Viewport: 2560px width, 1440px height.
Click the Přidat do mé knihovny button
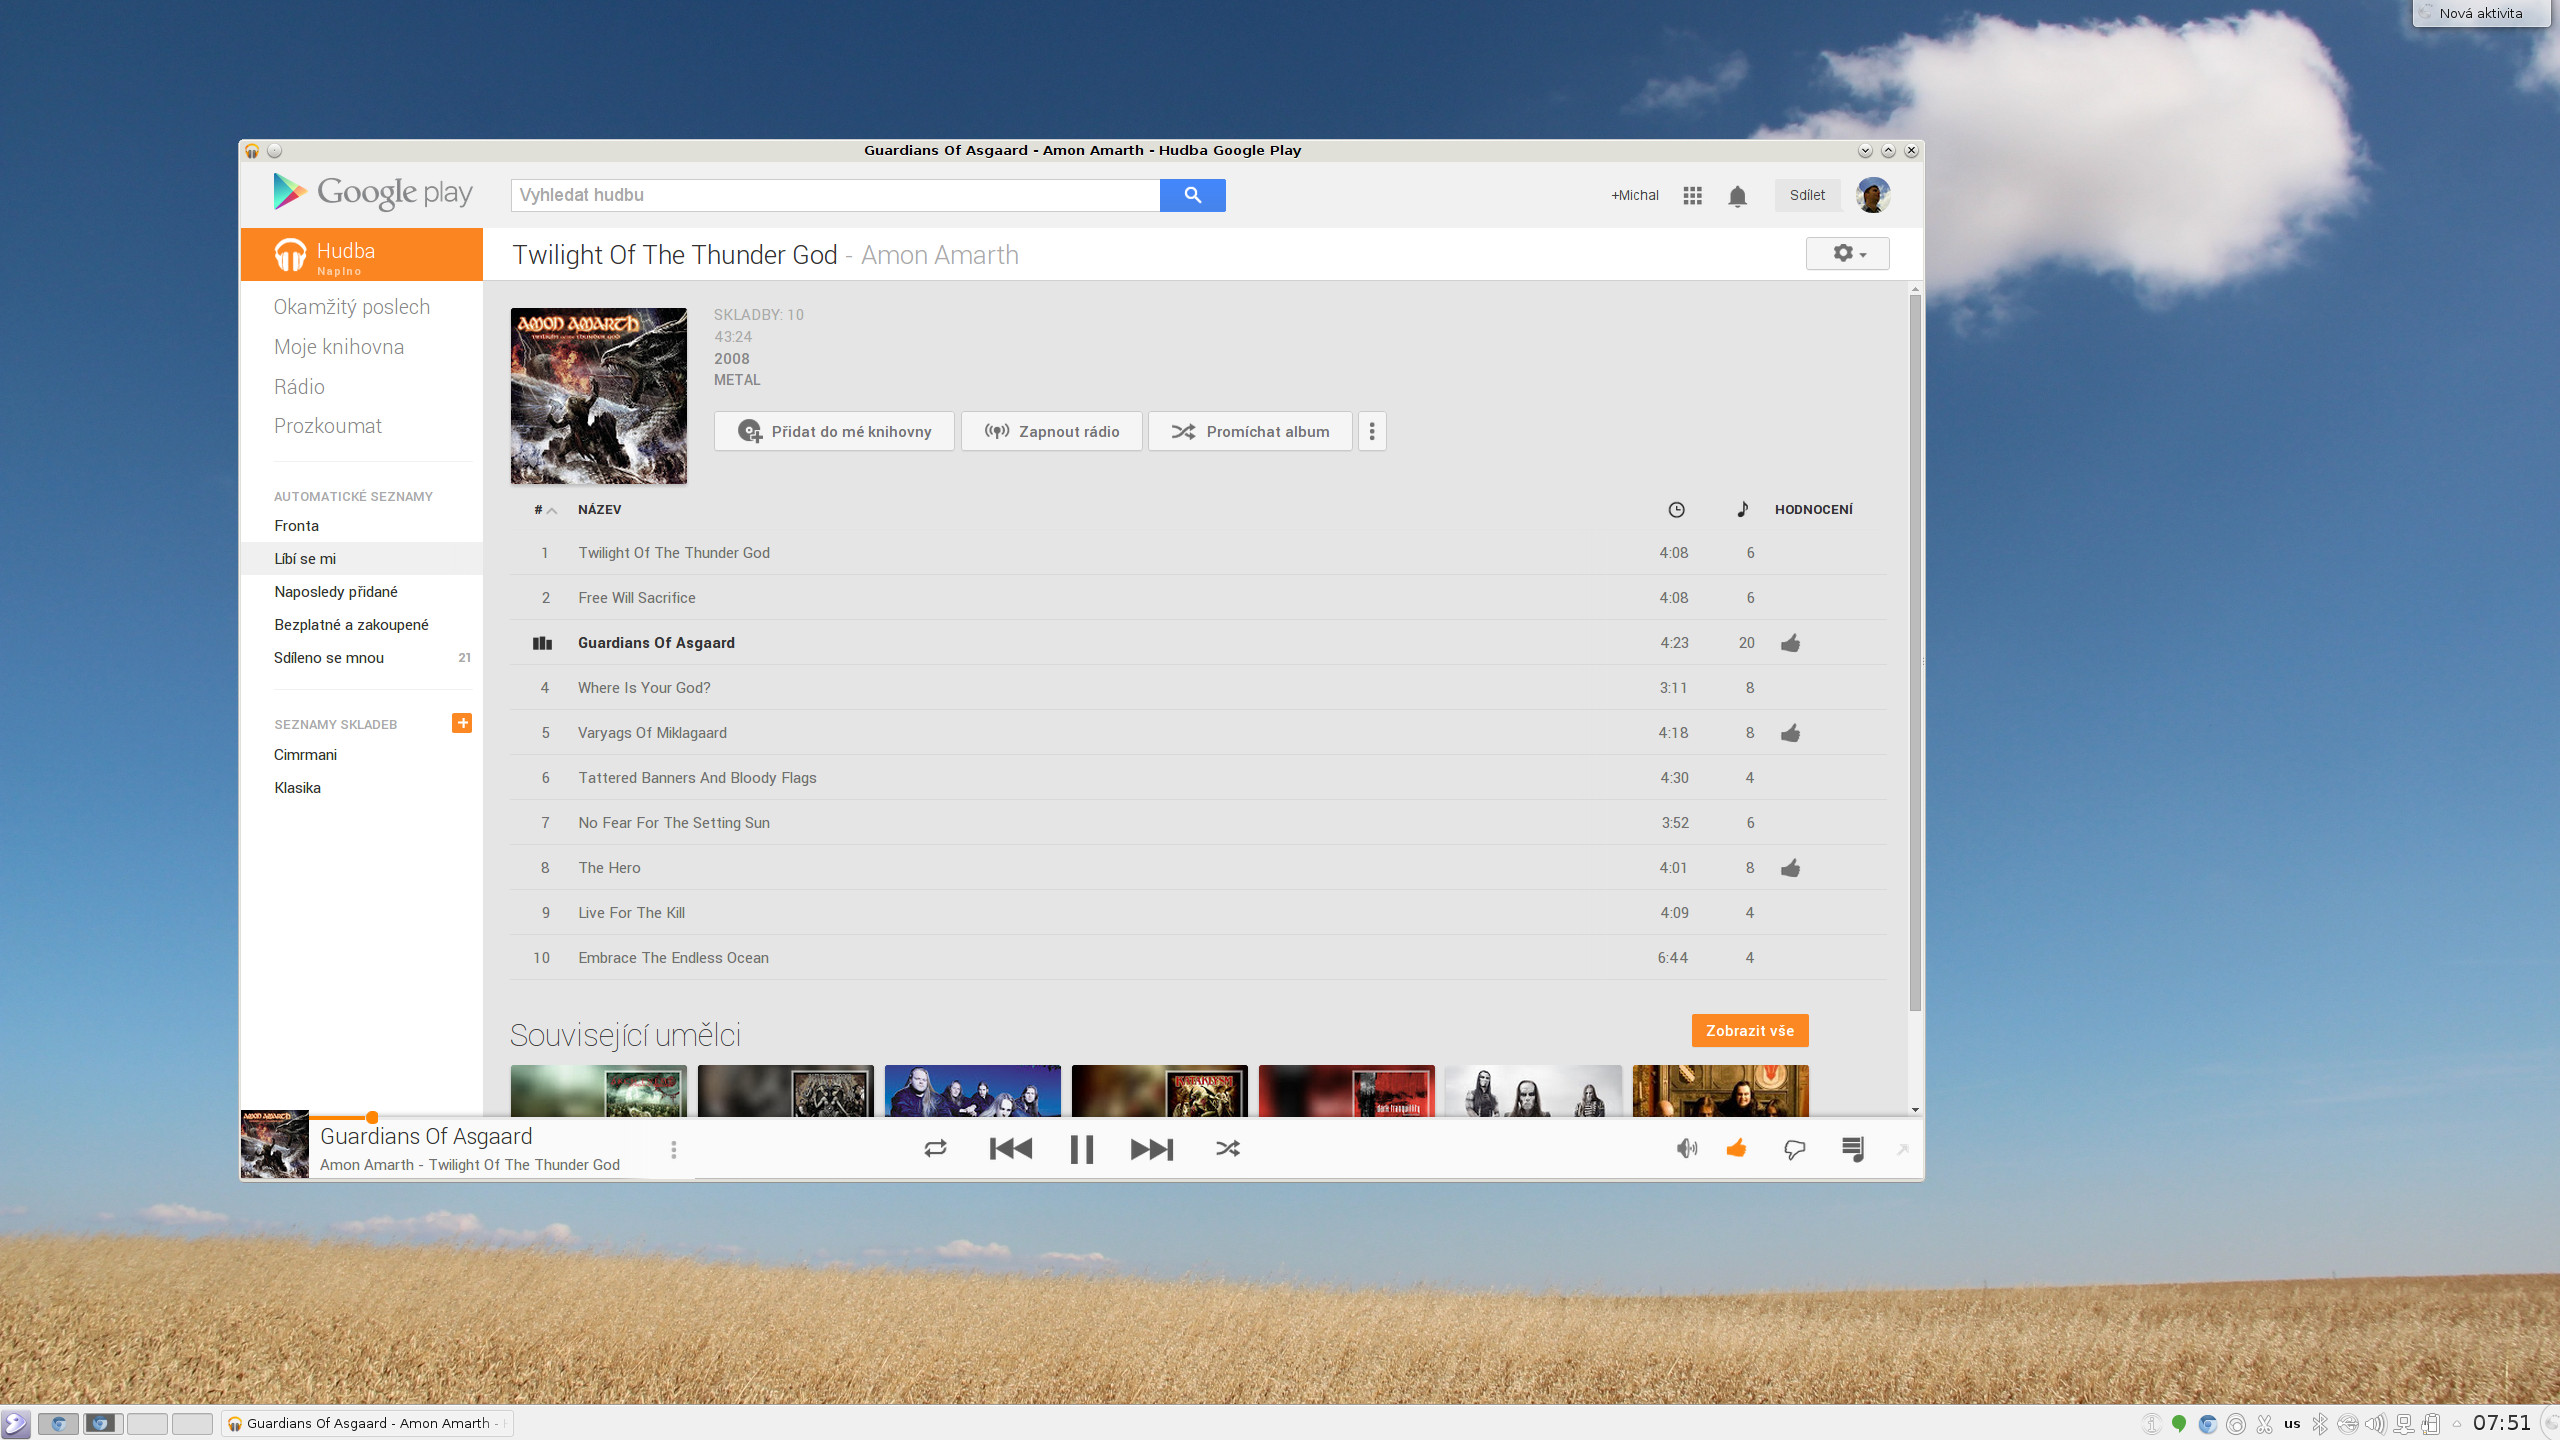(834, 431)
